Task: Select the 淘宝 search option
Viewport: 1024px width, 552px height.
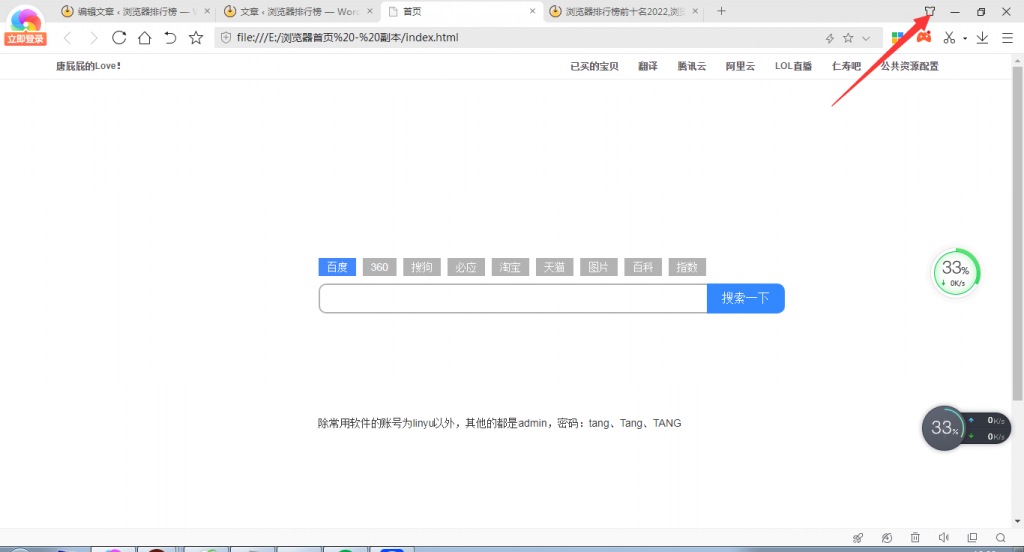Action: click(x=510, y=267)
